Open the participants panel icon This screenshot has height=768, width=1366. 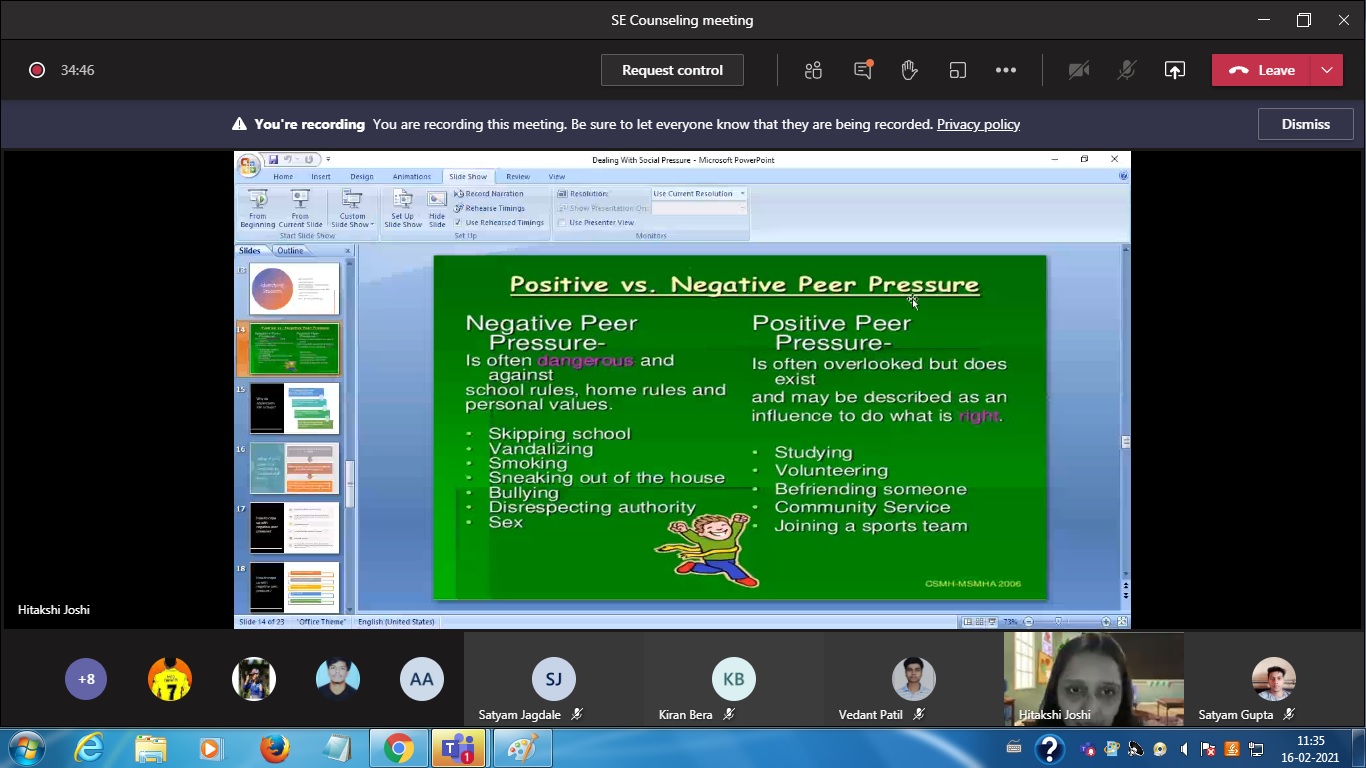coord(813,70)
